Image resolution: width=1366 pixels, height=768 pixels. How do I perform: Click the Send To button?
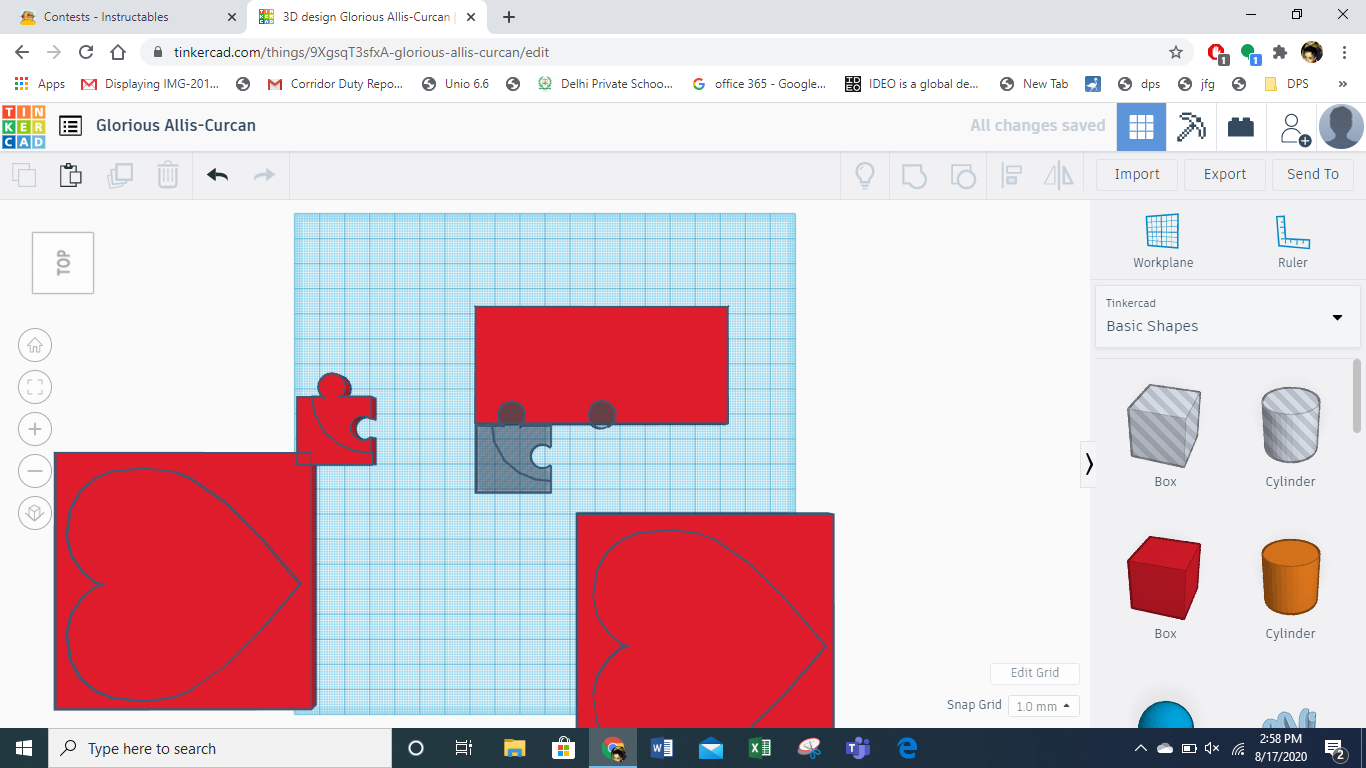pyautogui.click(x=1313, y=174)
